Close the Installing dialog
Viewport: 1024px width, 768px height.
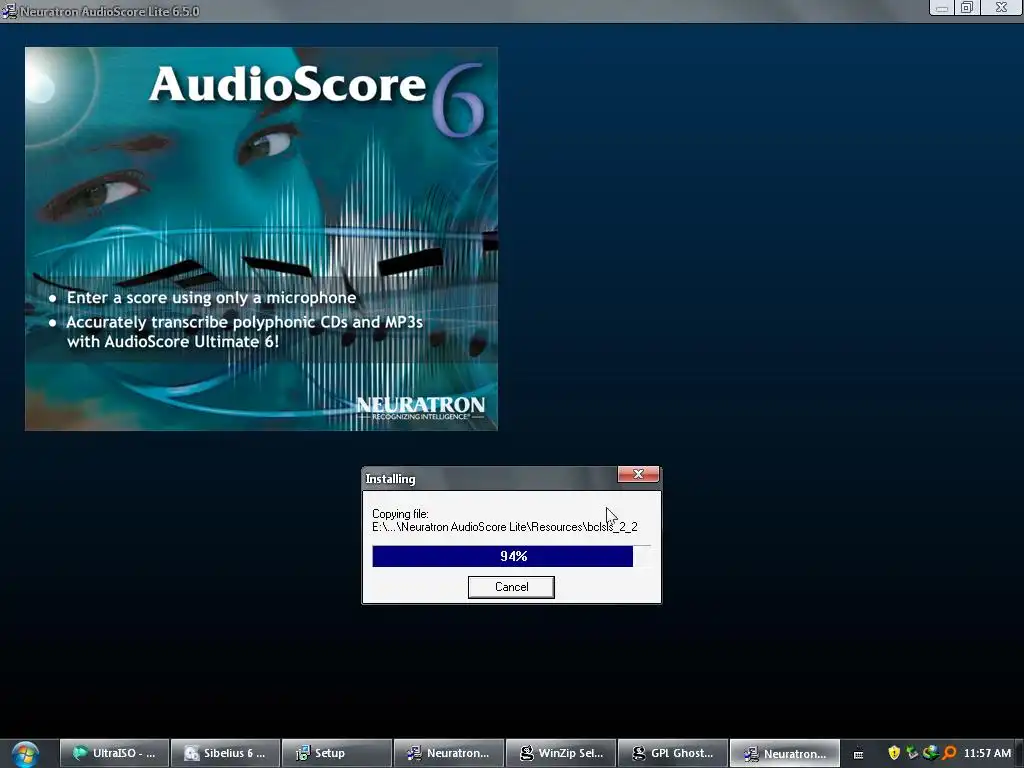click(638, 474)
